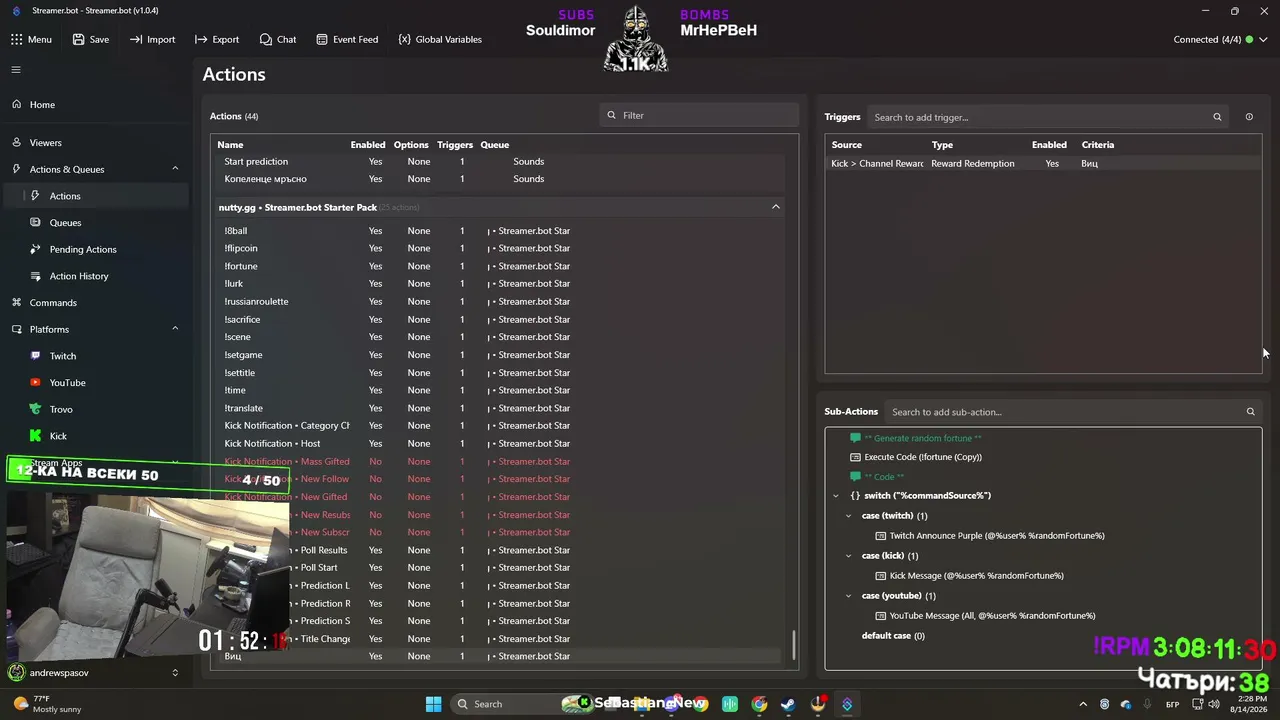The height and width of the screenshot is (720, 1280).
Task: Select the !fortune action
Action: coord(501,266)
